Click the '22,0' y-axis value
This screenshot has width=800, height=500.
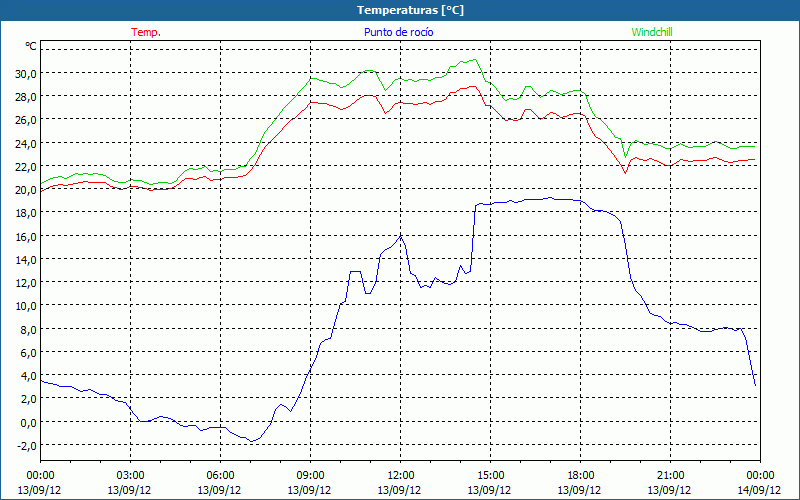(x=26, y=167)
